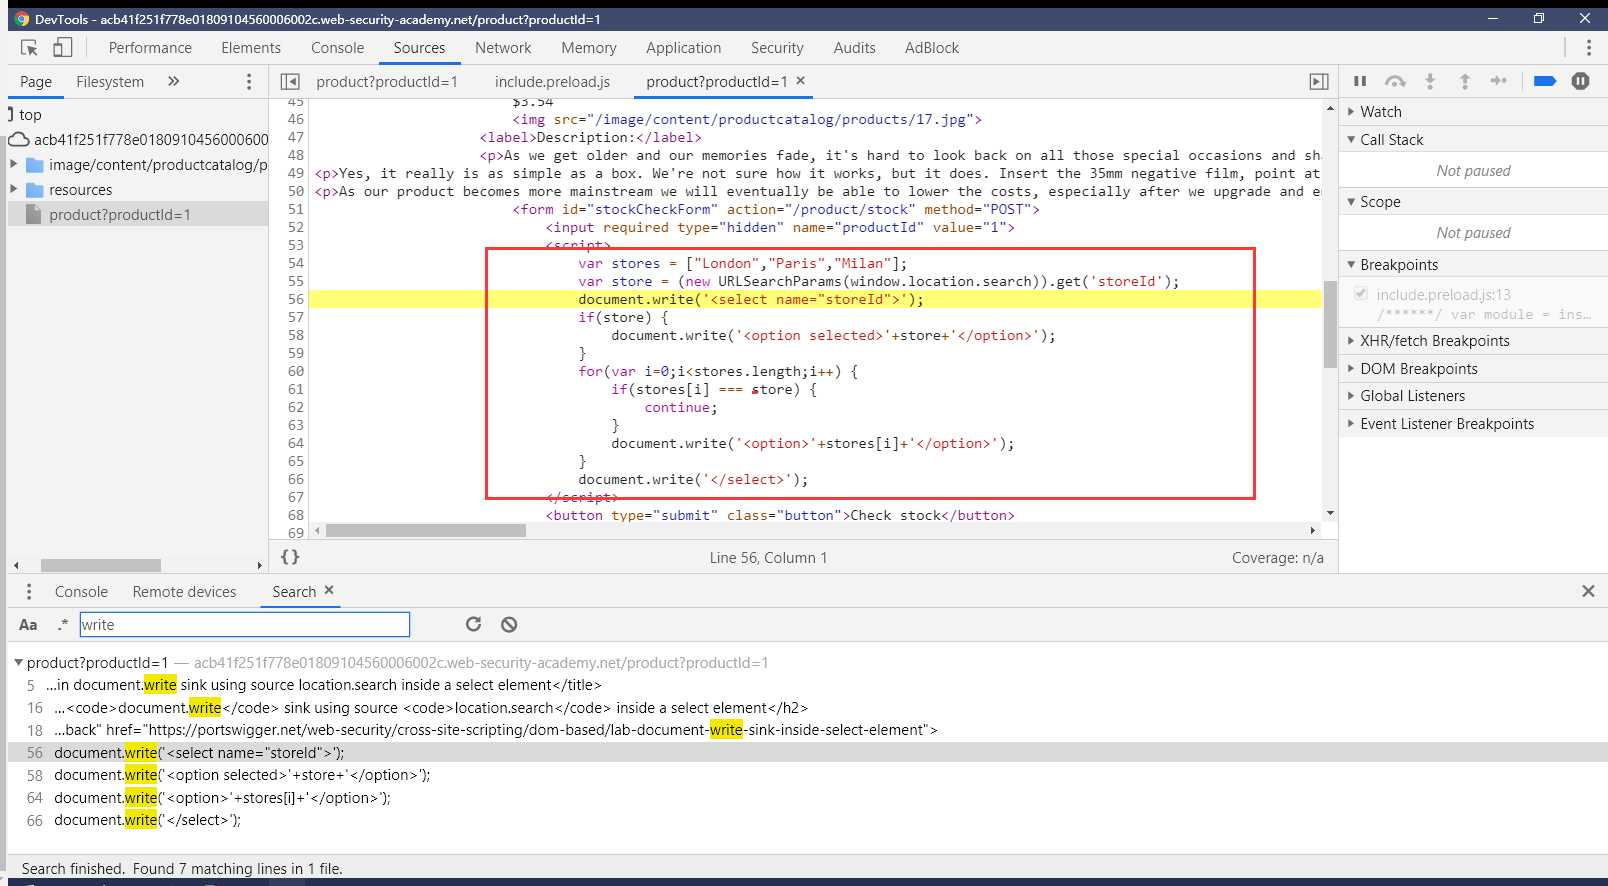The width and height of the screenshot is (1608, 886).
Task: Select product?productId=1 file in navigator tree
Action: point(138,214)
